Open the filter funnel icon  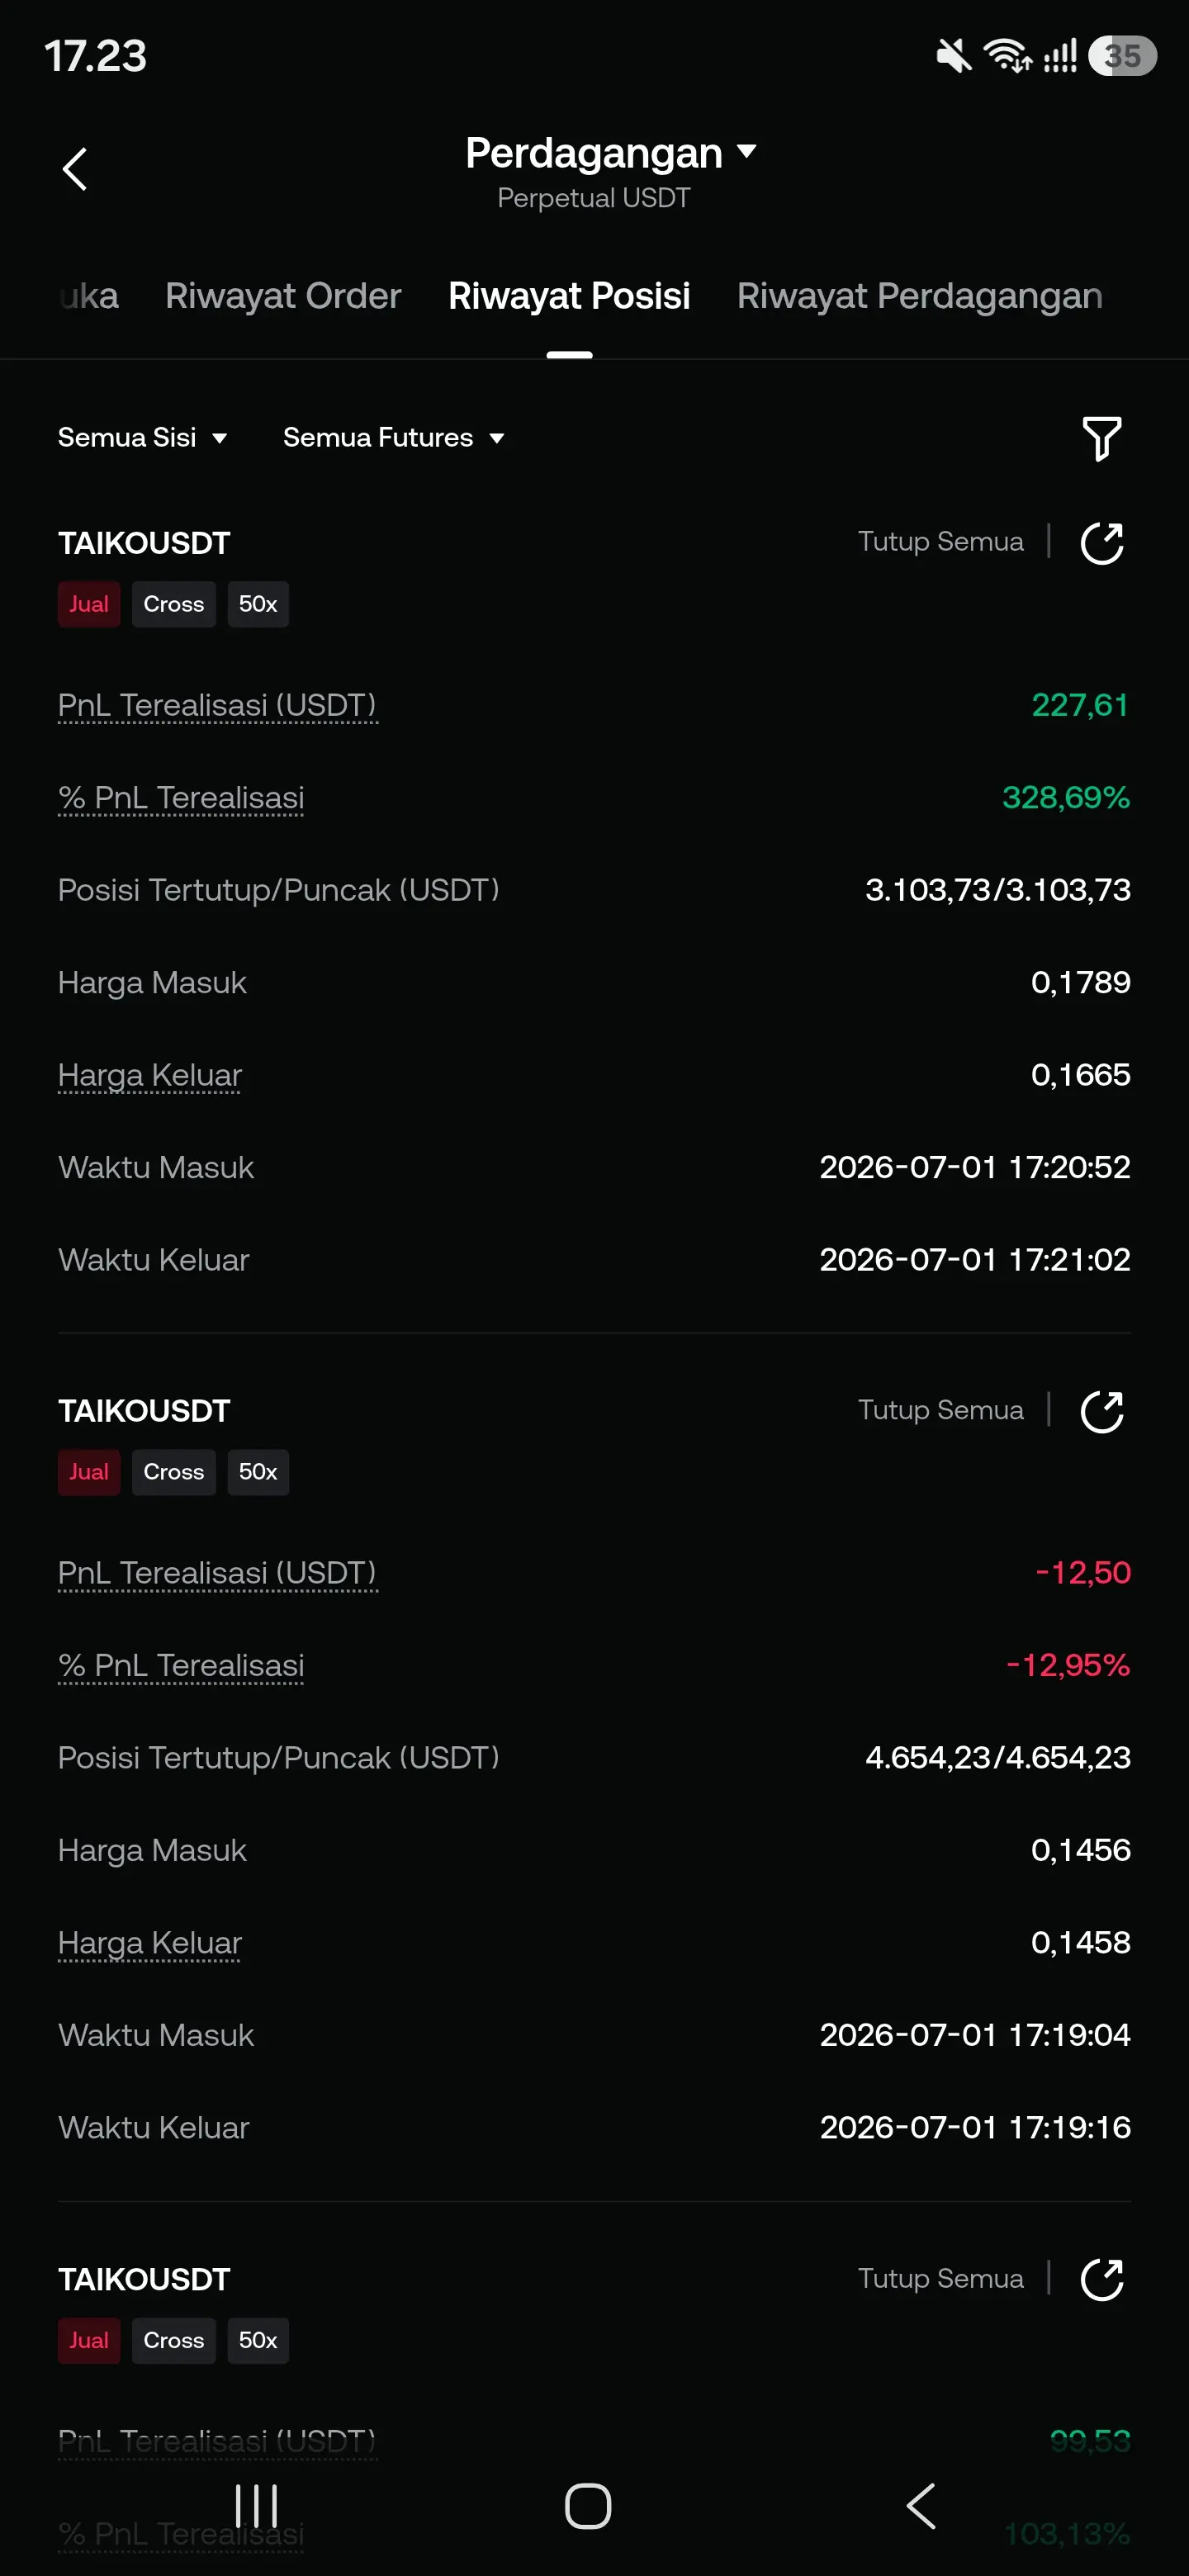click(1102, 438)
